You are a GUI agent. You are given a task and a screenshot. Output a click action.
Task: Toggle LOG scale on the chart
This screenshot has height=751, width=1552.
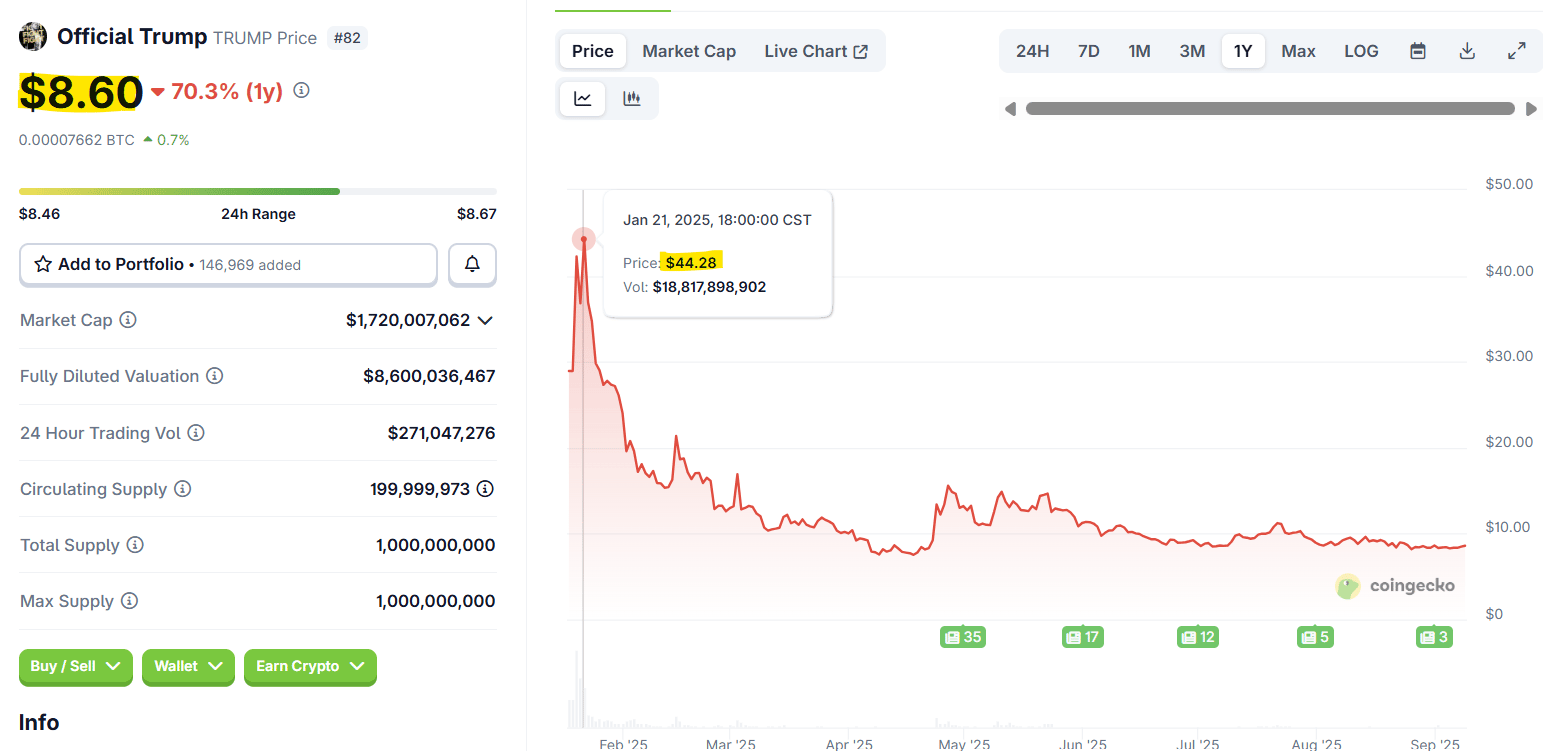[1361, 51]
